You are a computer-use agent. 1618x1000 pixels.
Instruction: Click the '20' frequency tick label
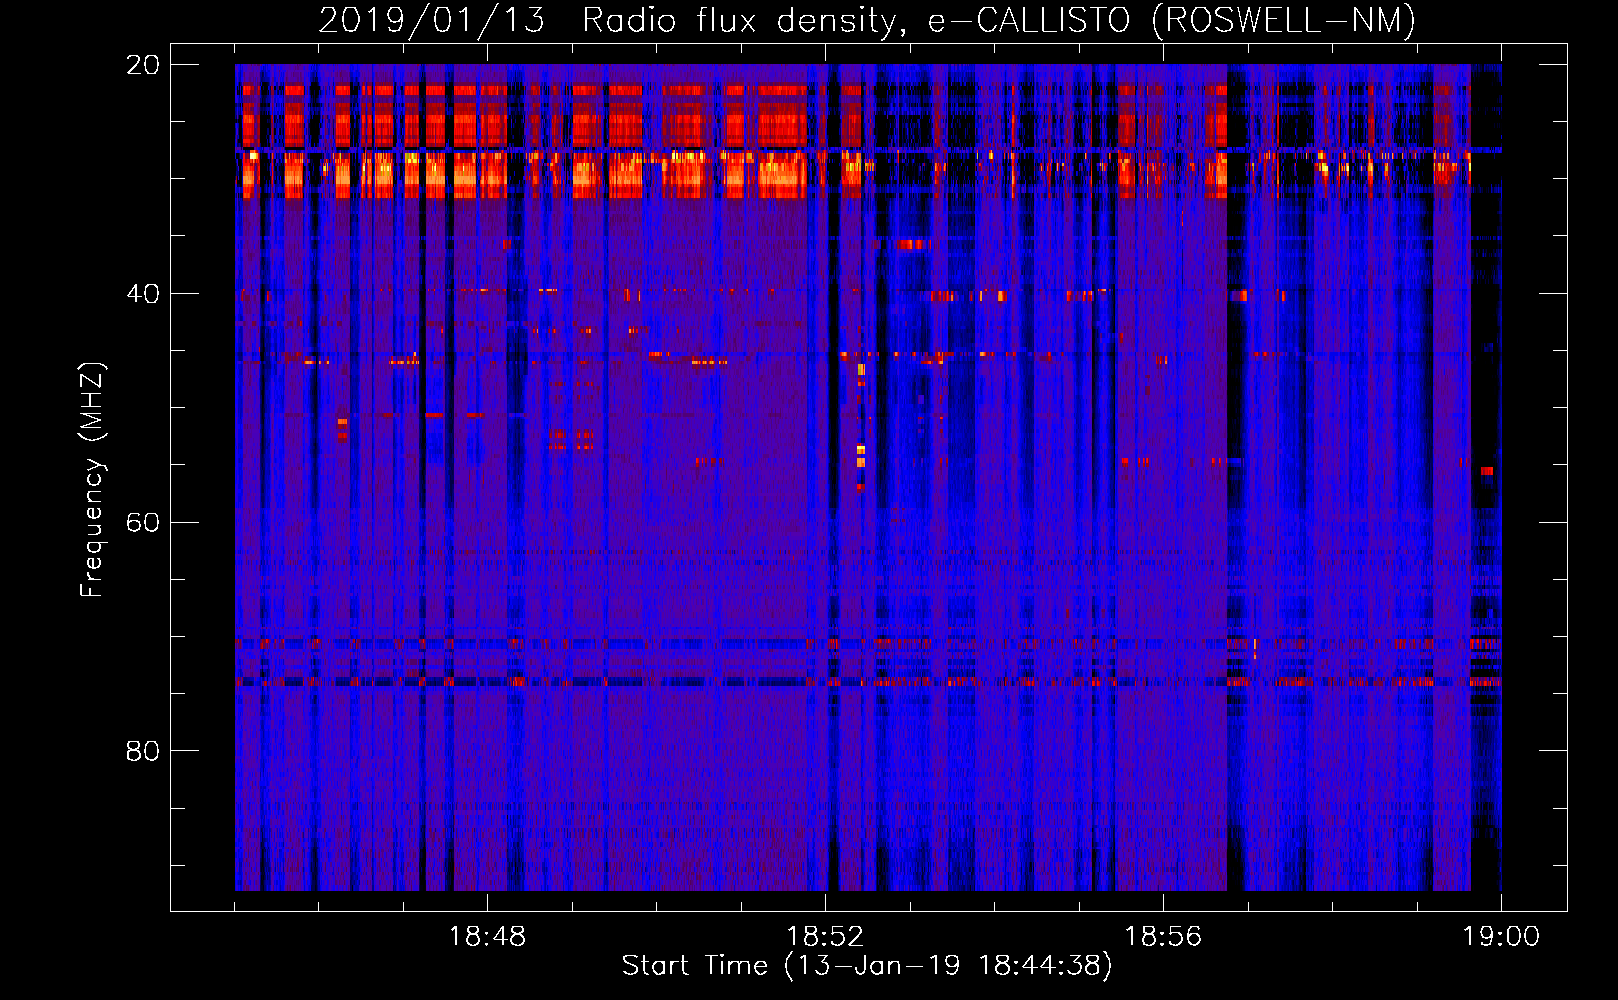pyautogui.click(x=143, y=65)
